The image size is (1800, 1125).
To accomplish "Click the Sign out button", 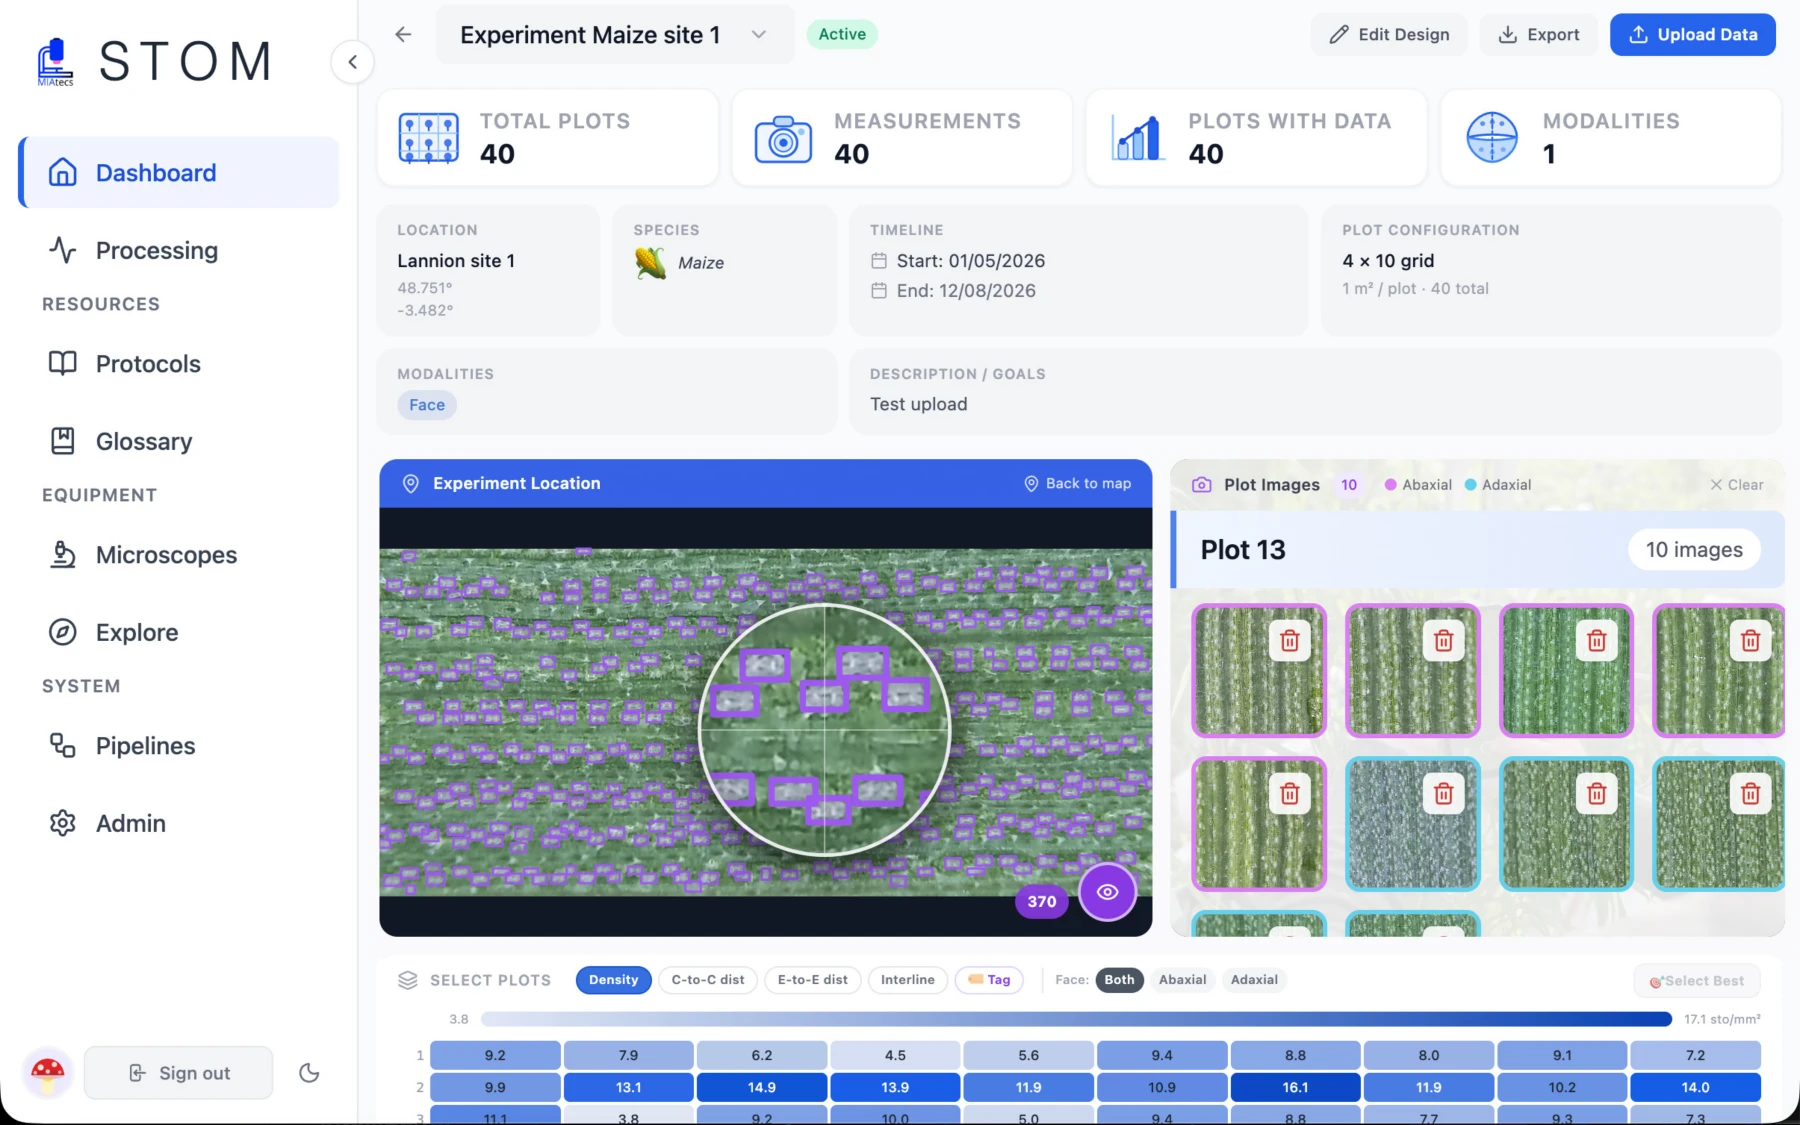I will click(178, 1073).
